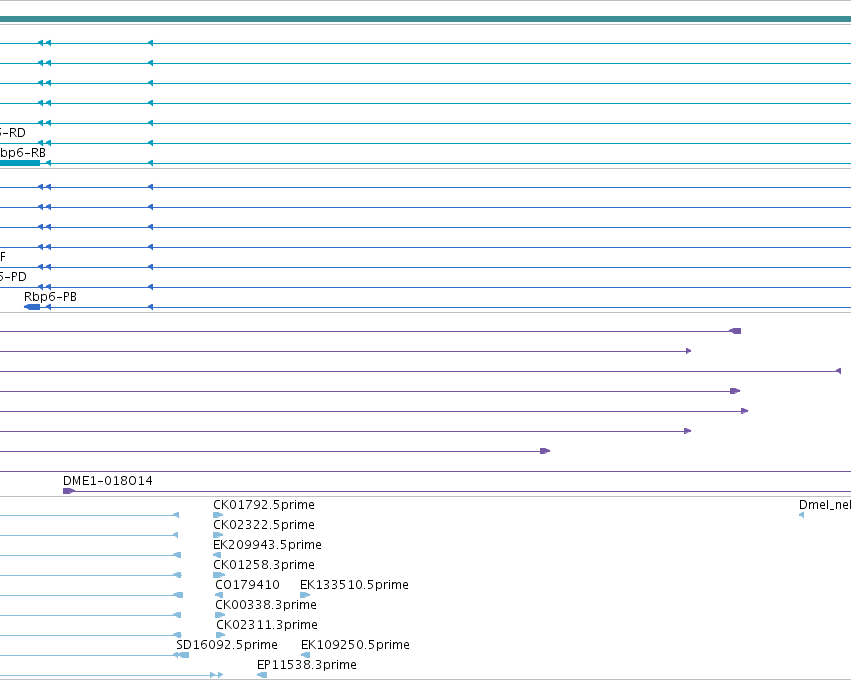Image resolution: width=851 pixels, height=680 pixels.
Task: Click the exon glyph under EK133510.5prime
Action: (305, 595)
